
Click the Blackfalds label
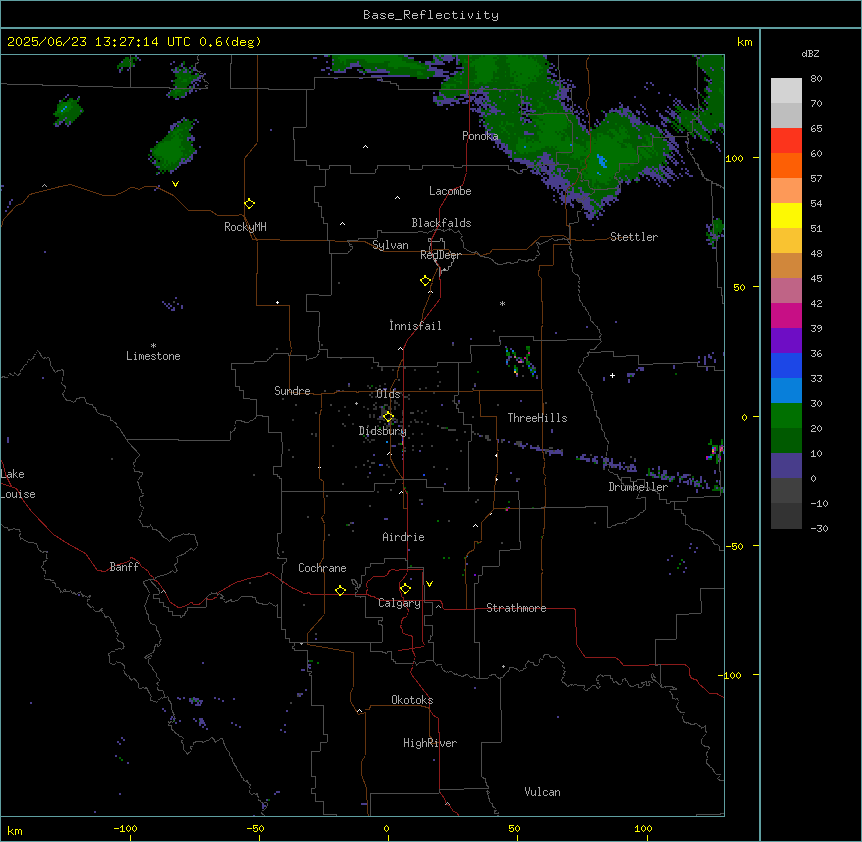[x=441, y=223]
